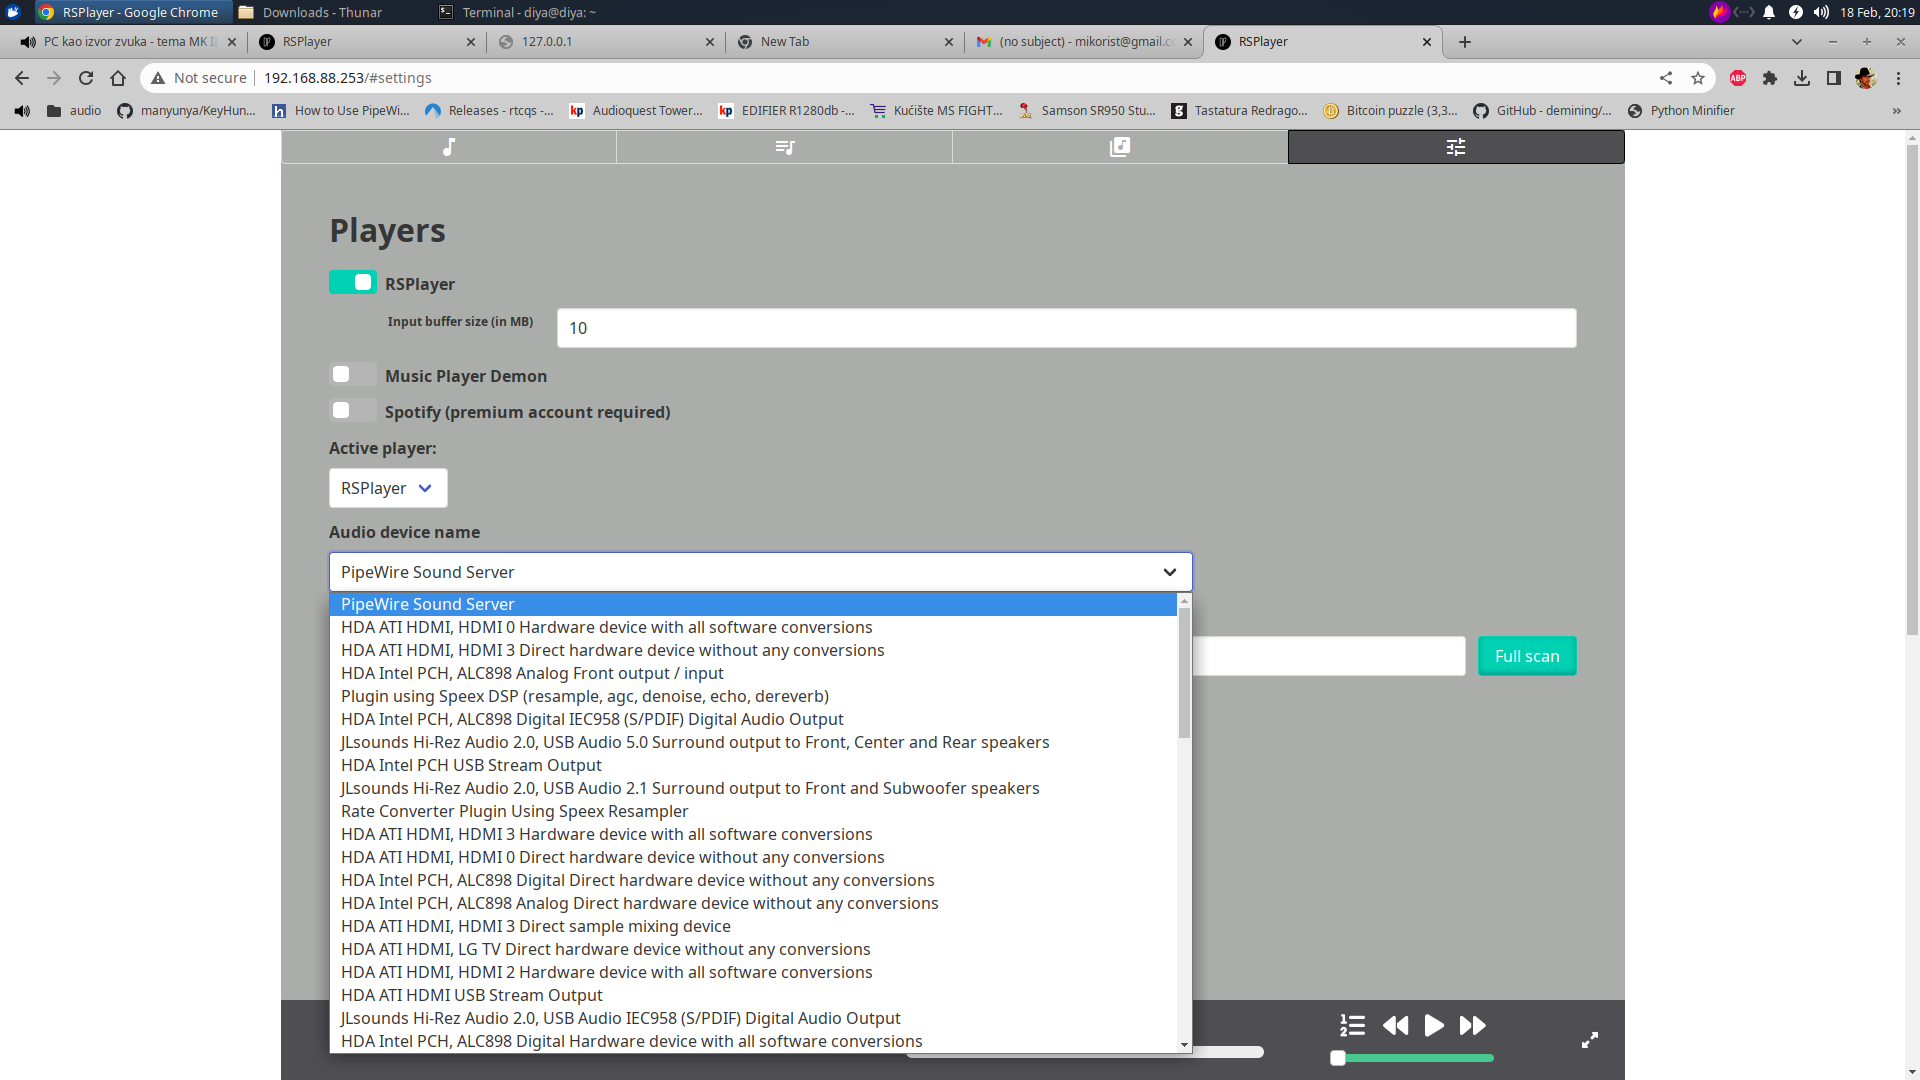Open the Active player RSPlayer dropdown

click(x=388, y=488)
